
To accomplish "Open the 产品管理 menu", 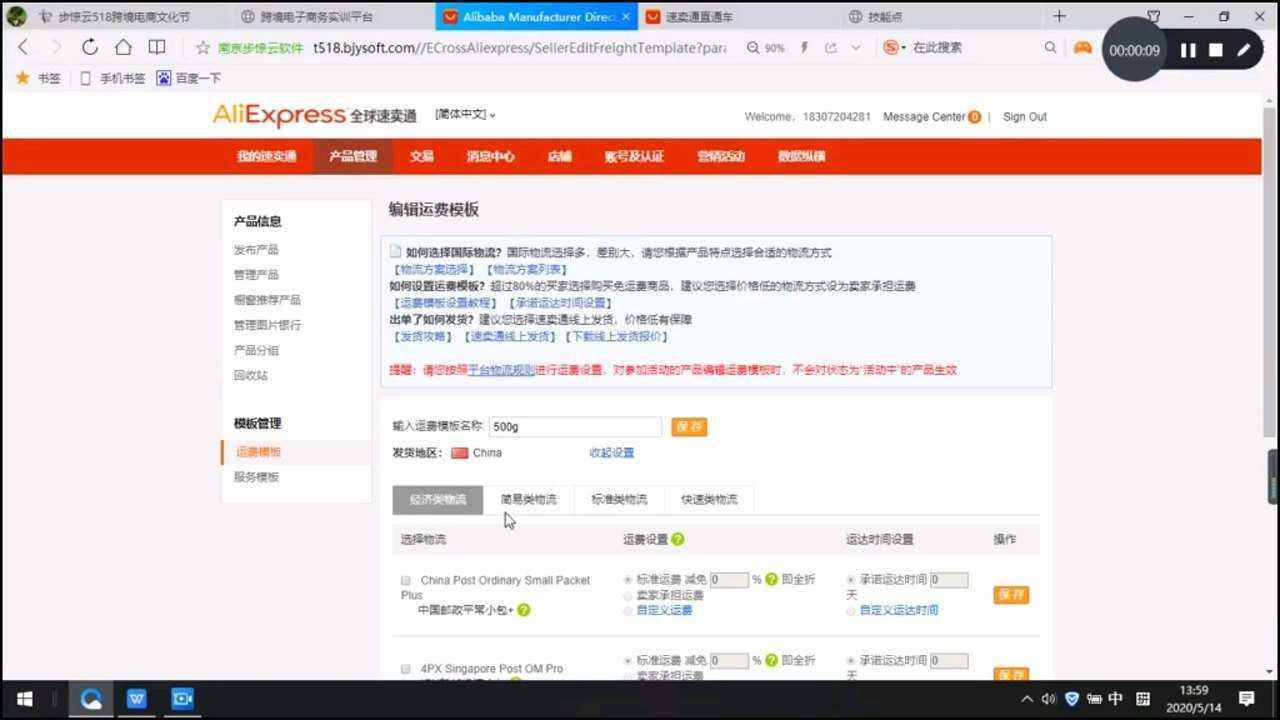I will pyautogui.click(x=353, y=156).
